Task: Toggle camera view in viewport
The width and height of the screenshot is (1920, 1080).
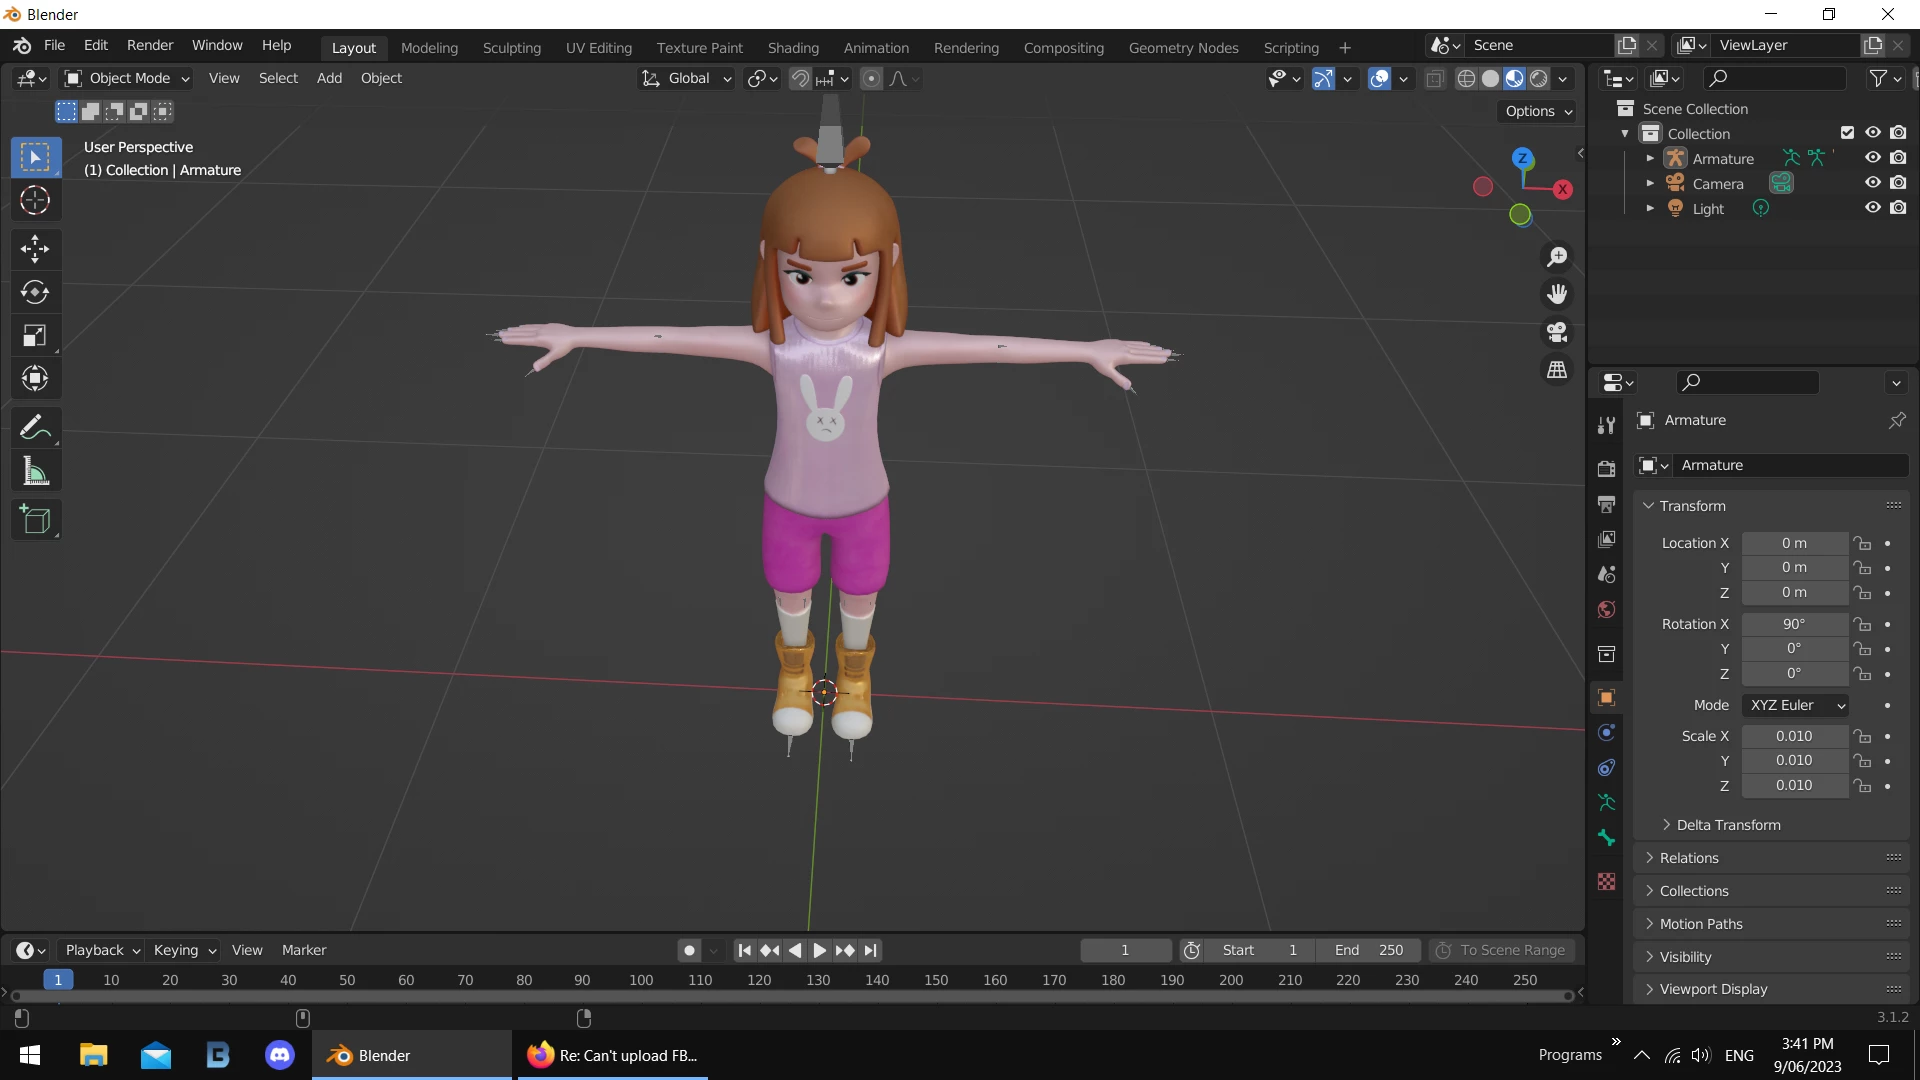Action: (1557, 332)
